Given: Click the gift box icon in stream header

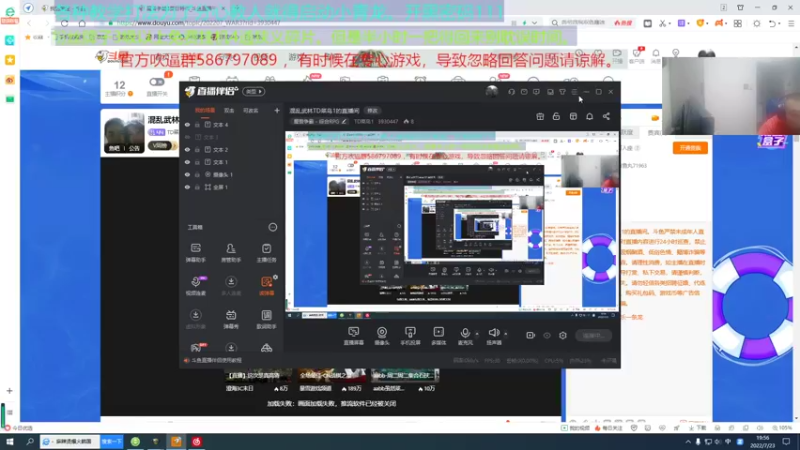Looking at the screenshot, I should click(540, 116).
